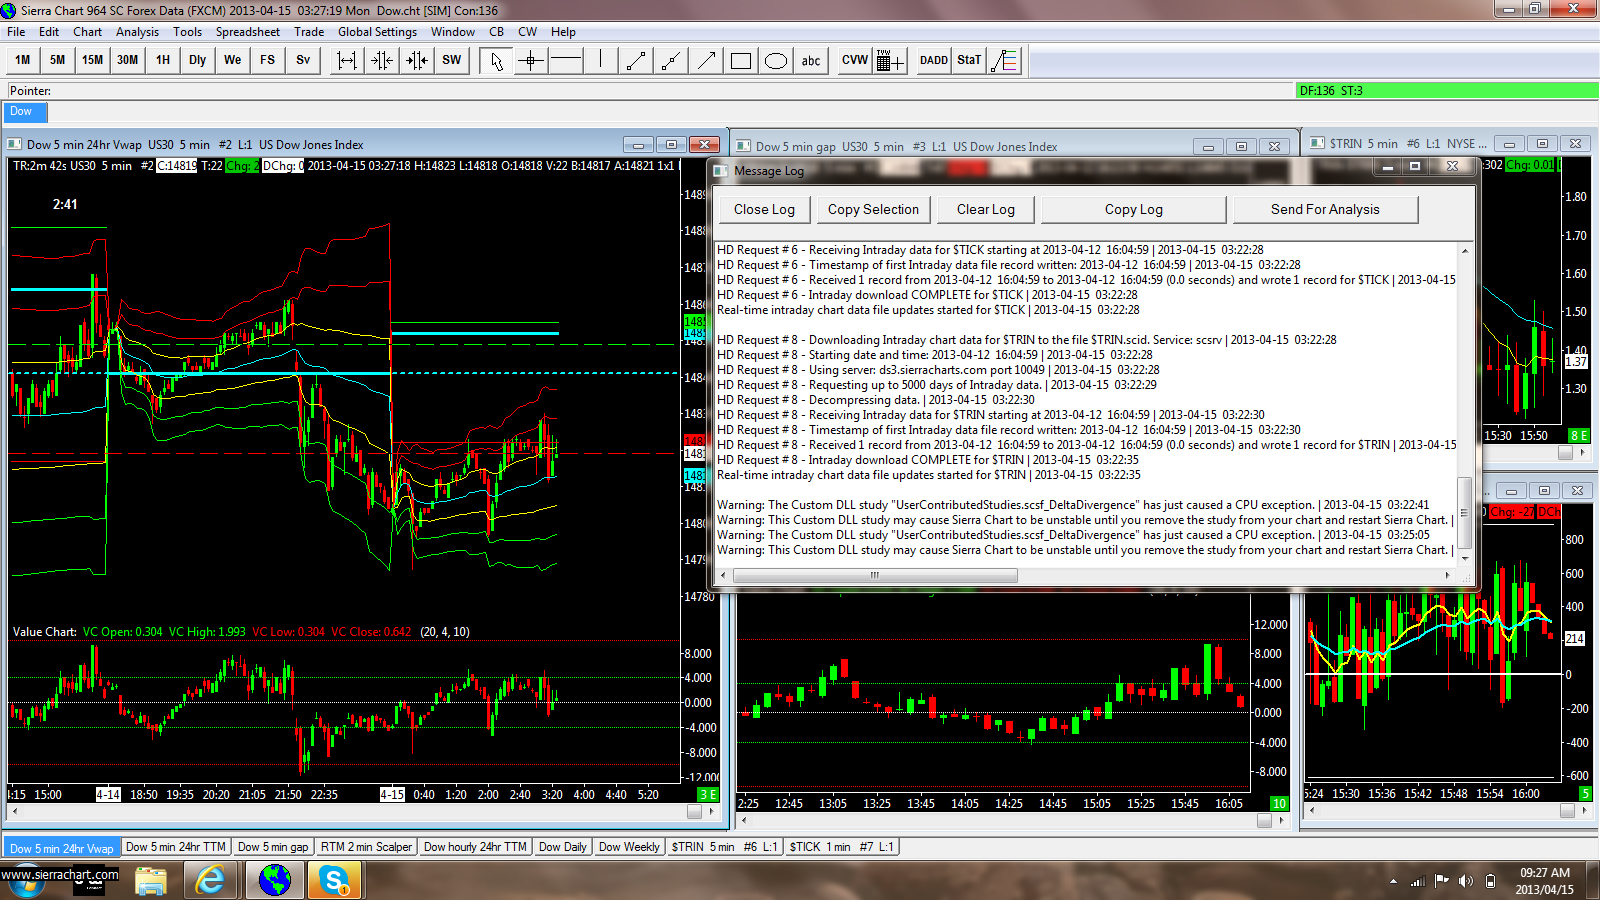Open the Trade menu

pyautogui.click(x=309, y=32)
